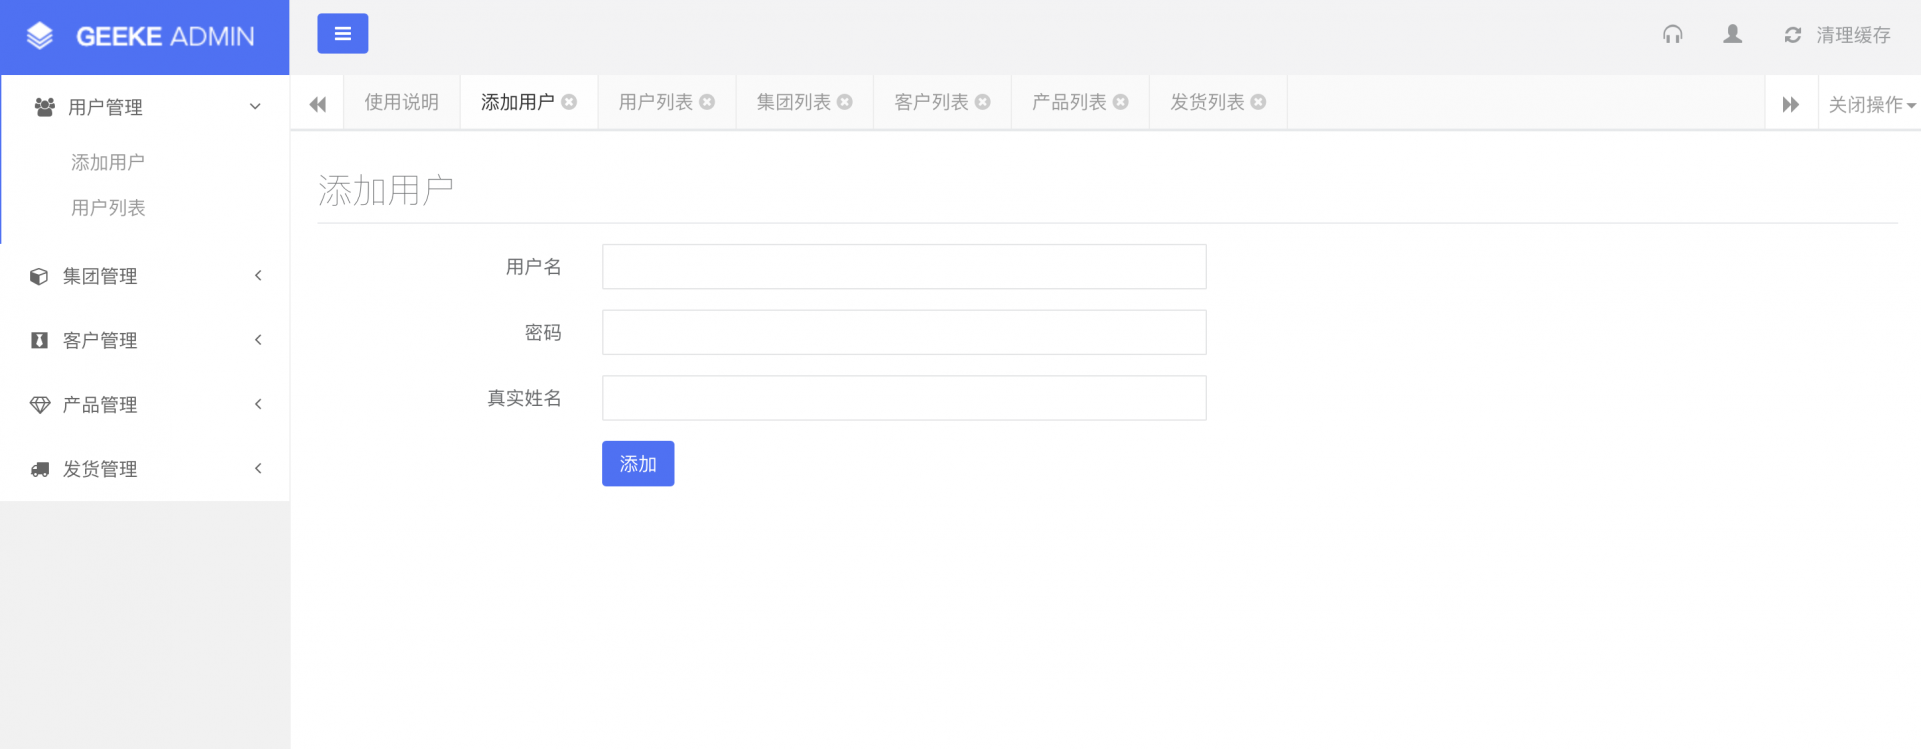The width and height of the screenshot is (1921, 749).
Task: Click the badge icon next to 客户管理
Action: click(39, 340)
